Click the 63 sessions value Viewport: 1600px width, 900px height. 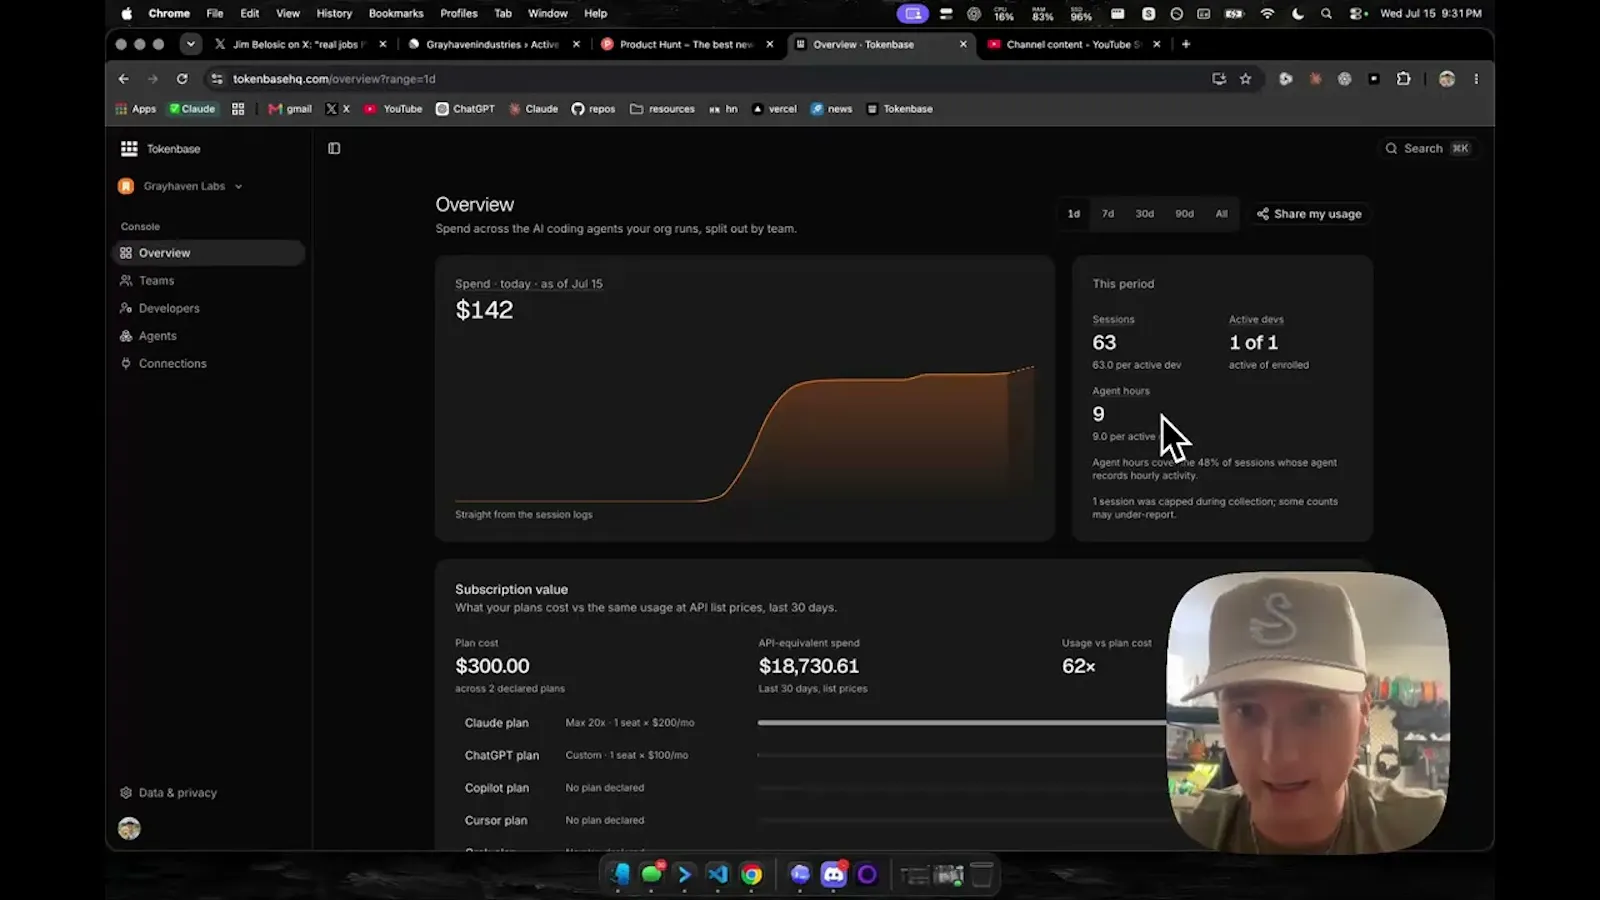(x=1104, y=342)
